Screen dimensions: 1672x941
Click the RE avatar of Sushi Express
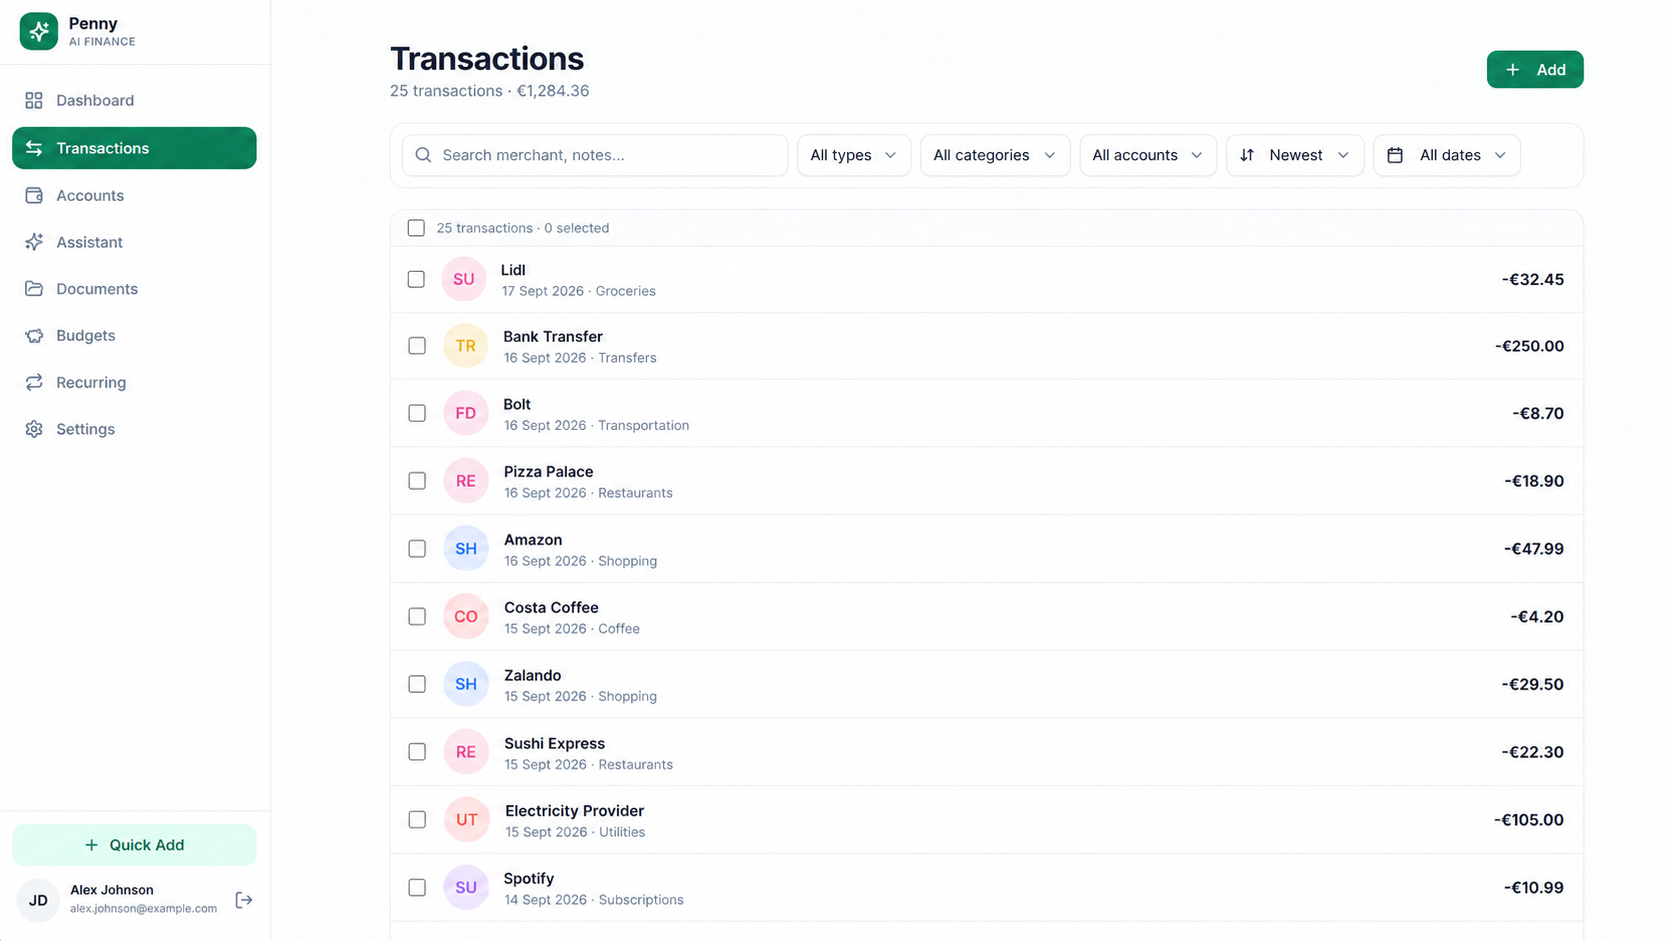466,752
